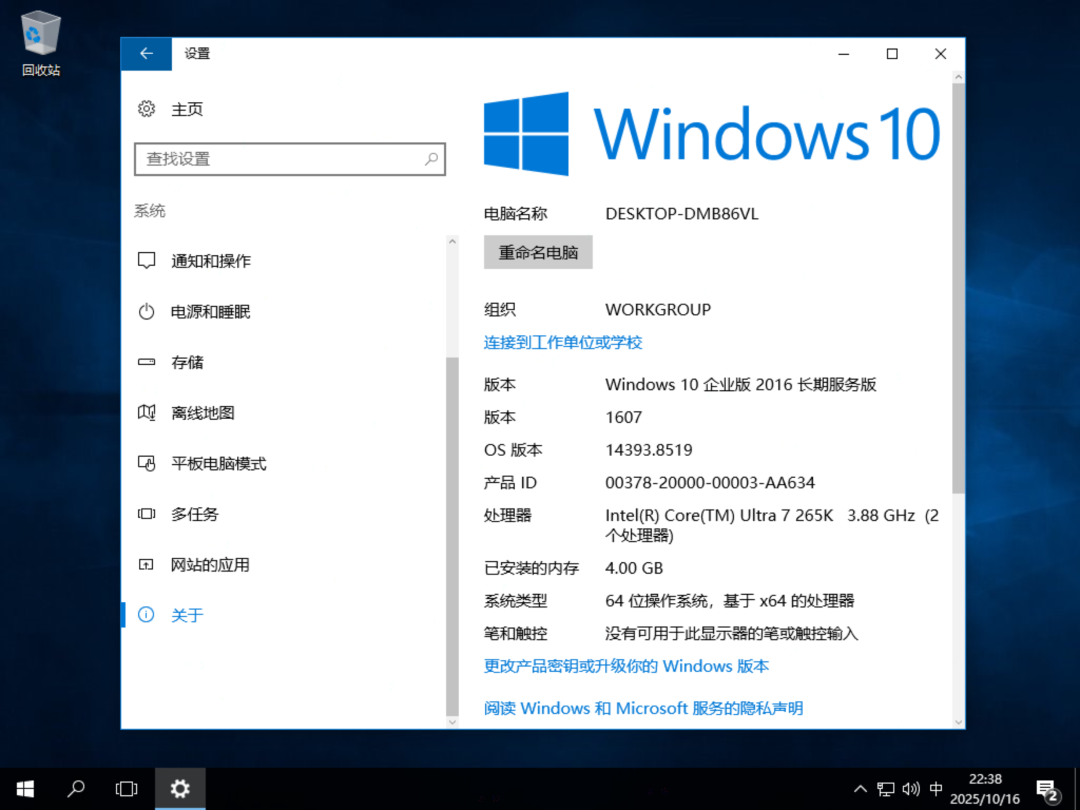1080x810 pixels.
Task: Open 阅读 Windows 和 Microsoft 服务的隐私声明 link
Action: click(x=643, y=708)
